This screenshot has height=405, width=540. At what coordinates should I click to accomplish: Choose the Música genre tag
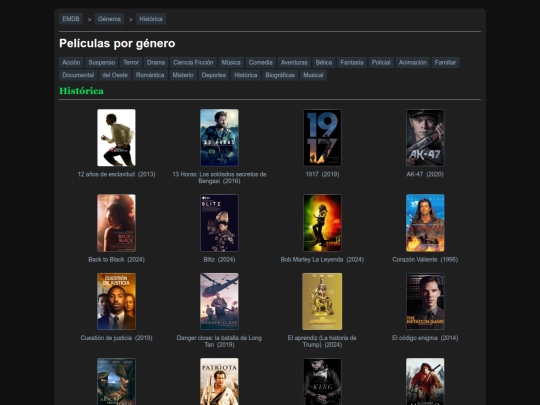tap(231, 62)
